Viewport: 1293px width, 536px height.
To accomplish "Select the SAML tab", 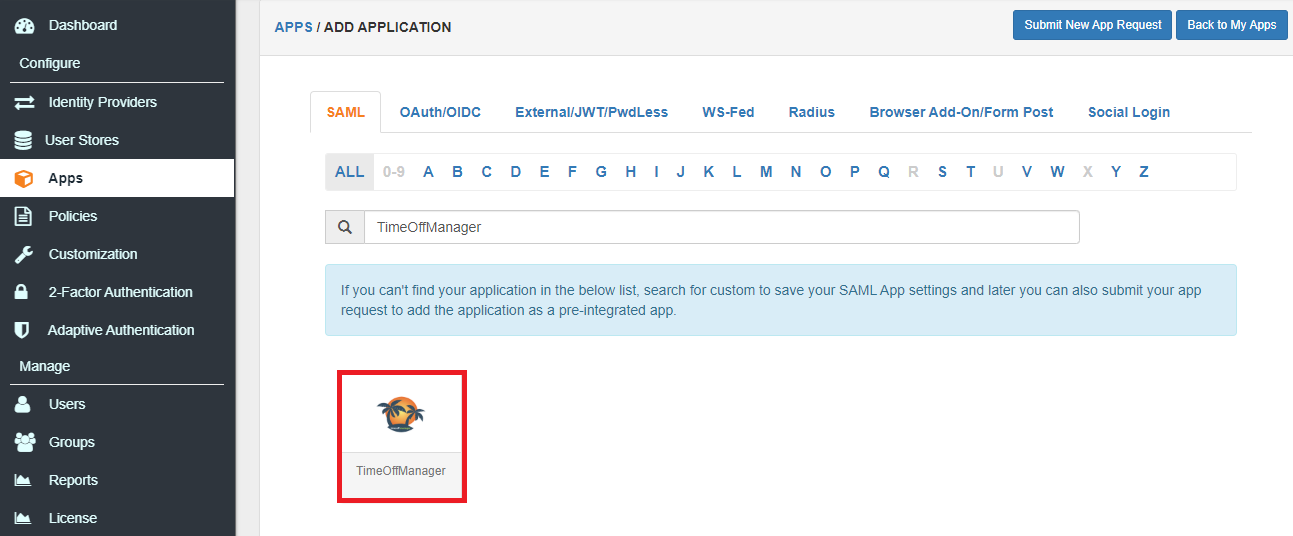I will [346, 112].
